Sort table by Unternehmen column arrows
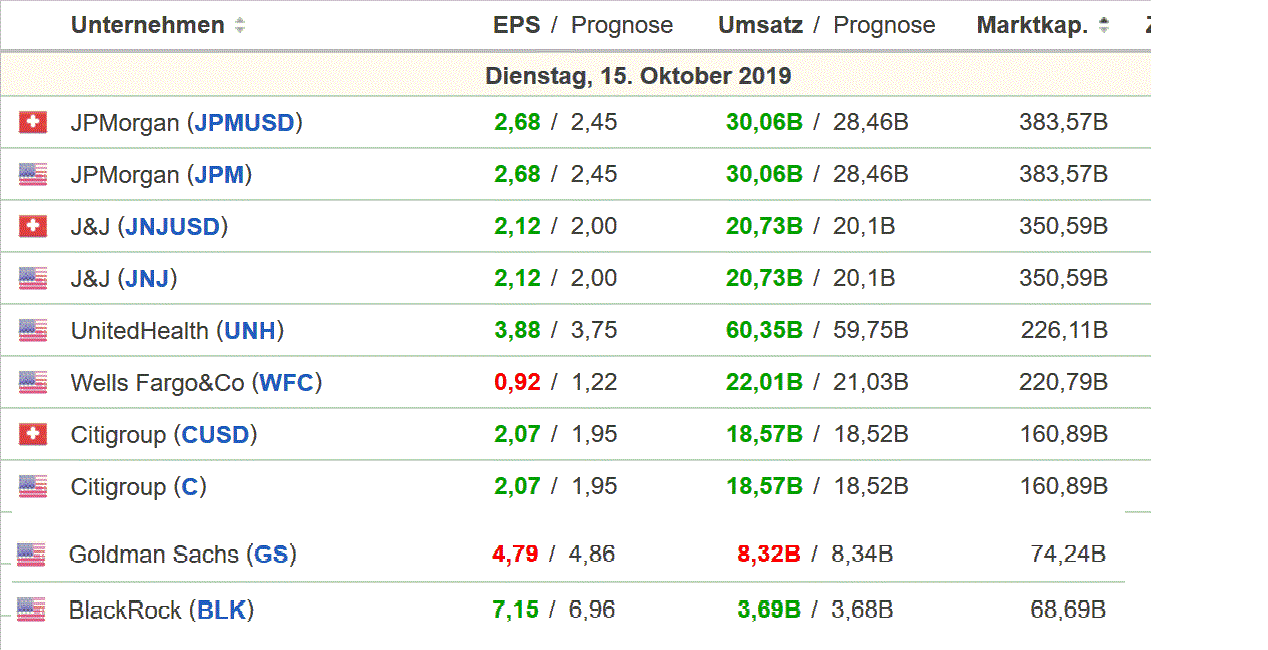 point(240,26)
